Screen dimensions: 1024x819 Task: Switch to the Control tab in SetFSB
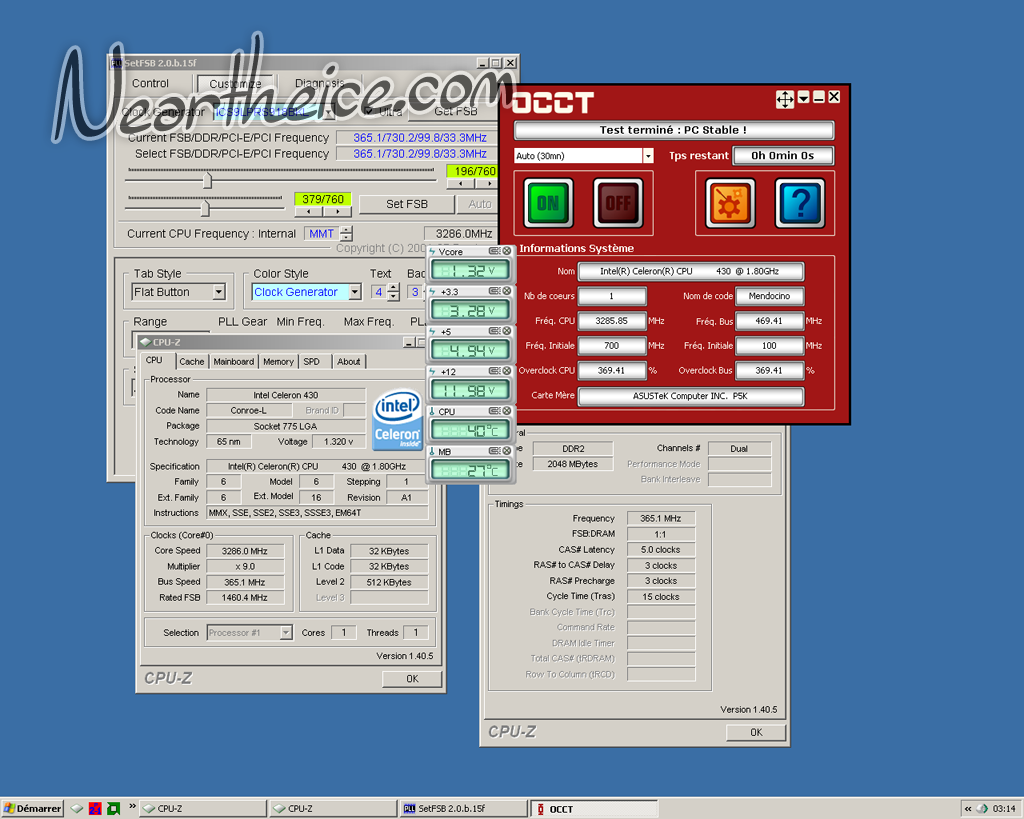[x=150, y=83]
